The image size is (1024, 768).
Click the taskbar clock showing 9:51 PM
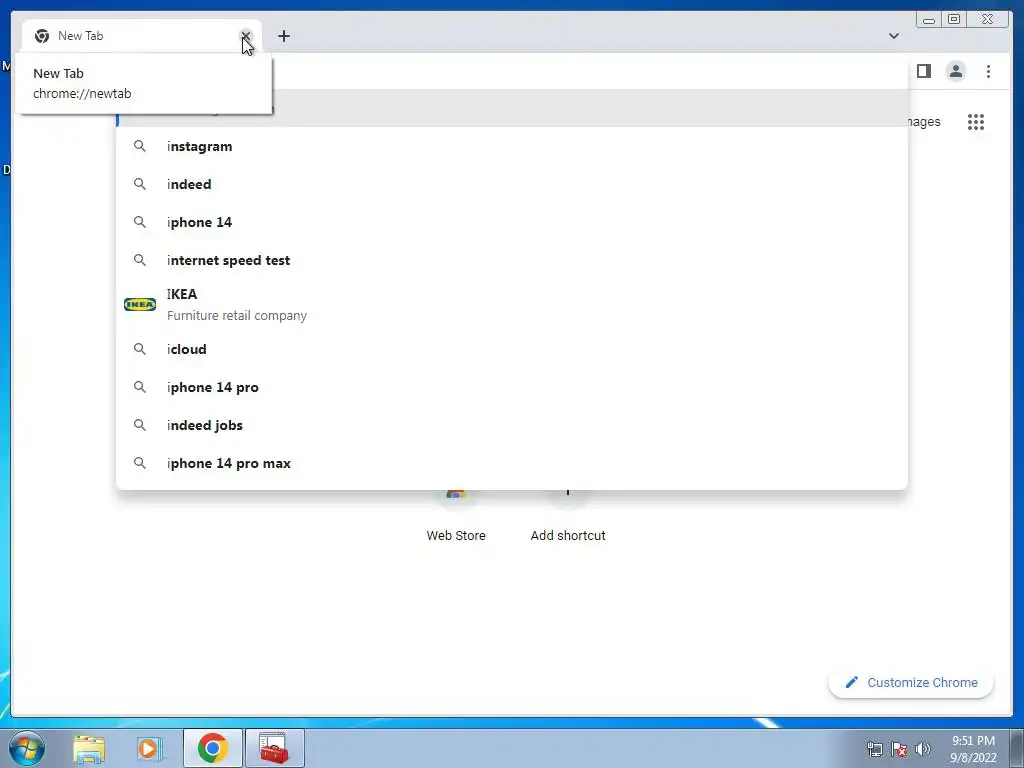pos(973,749)
